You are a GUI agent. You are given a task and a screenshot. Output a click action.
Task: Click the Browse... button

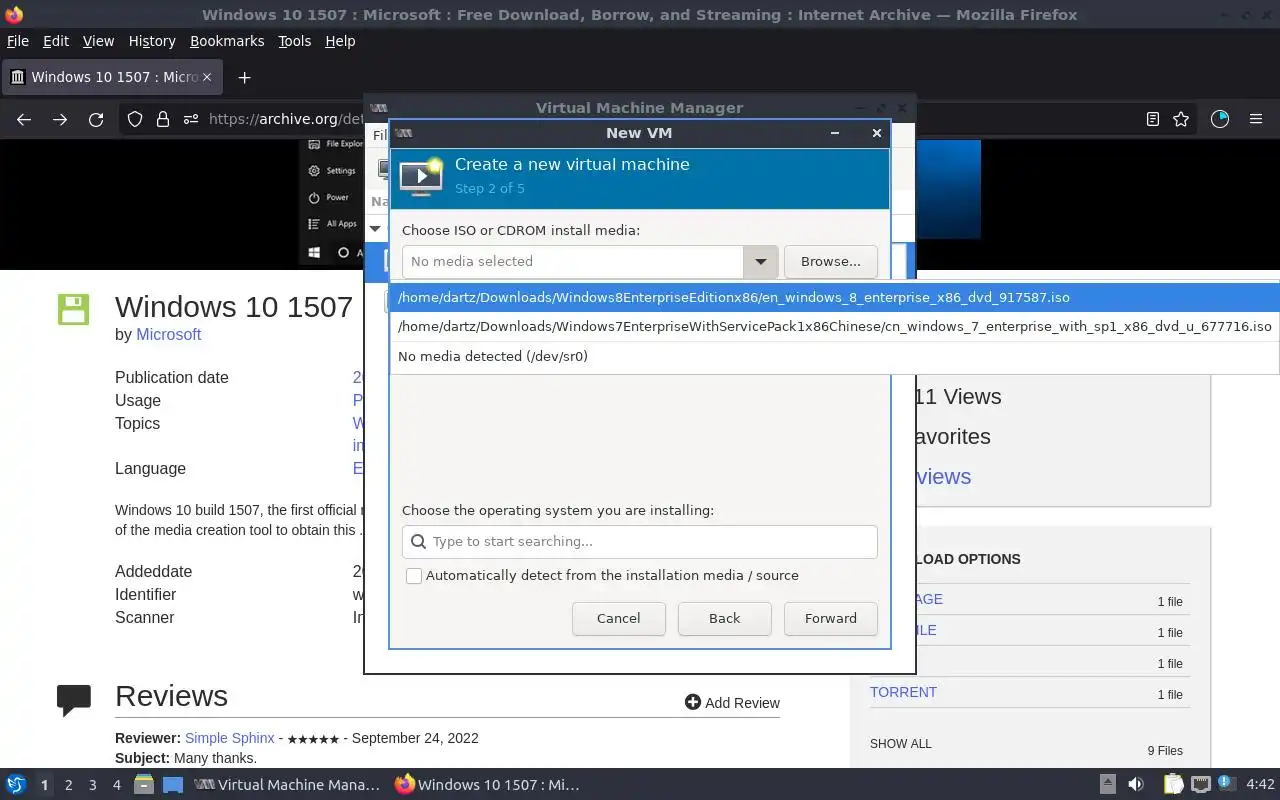[x=830, y=262]
